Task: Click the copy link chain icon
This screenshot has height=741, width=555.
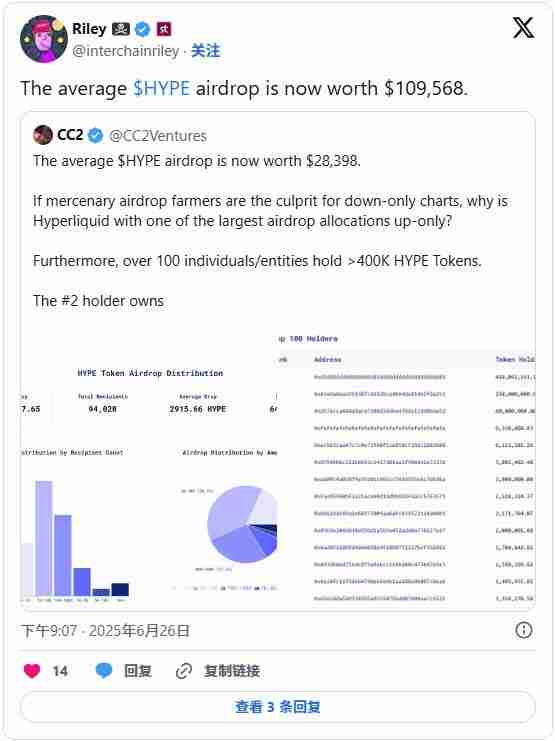Action: pos(183,671)
